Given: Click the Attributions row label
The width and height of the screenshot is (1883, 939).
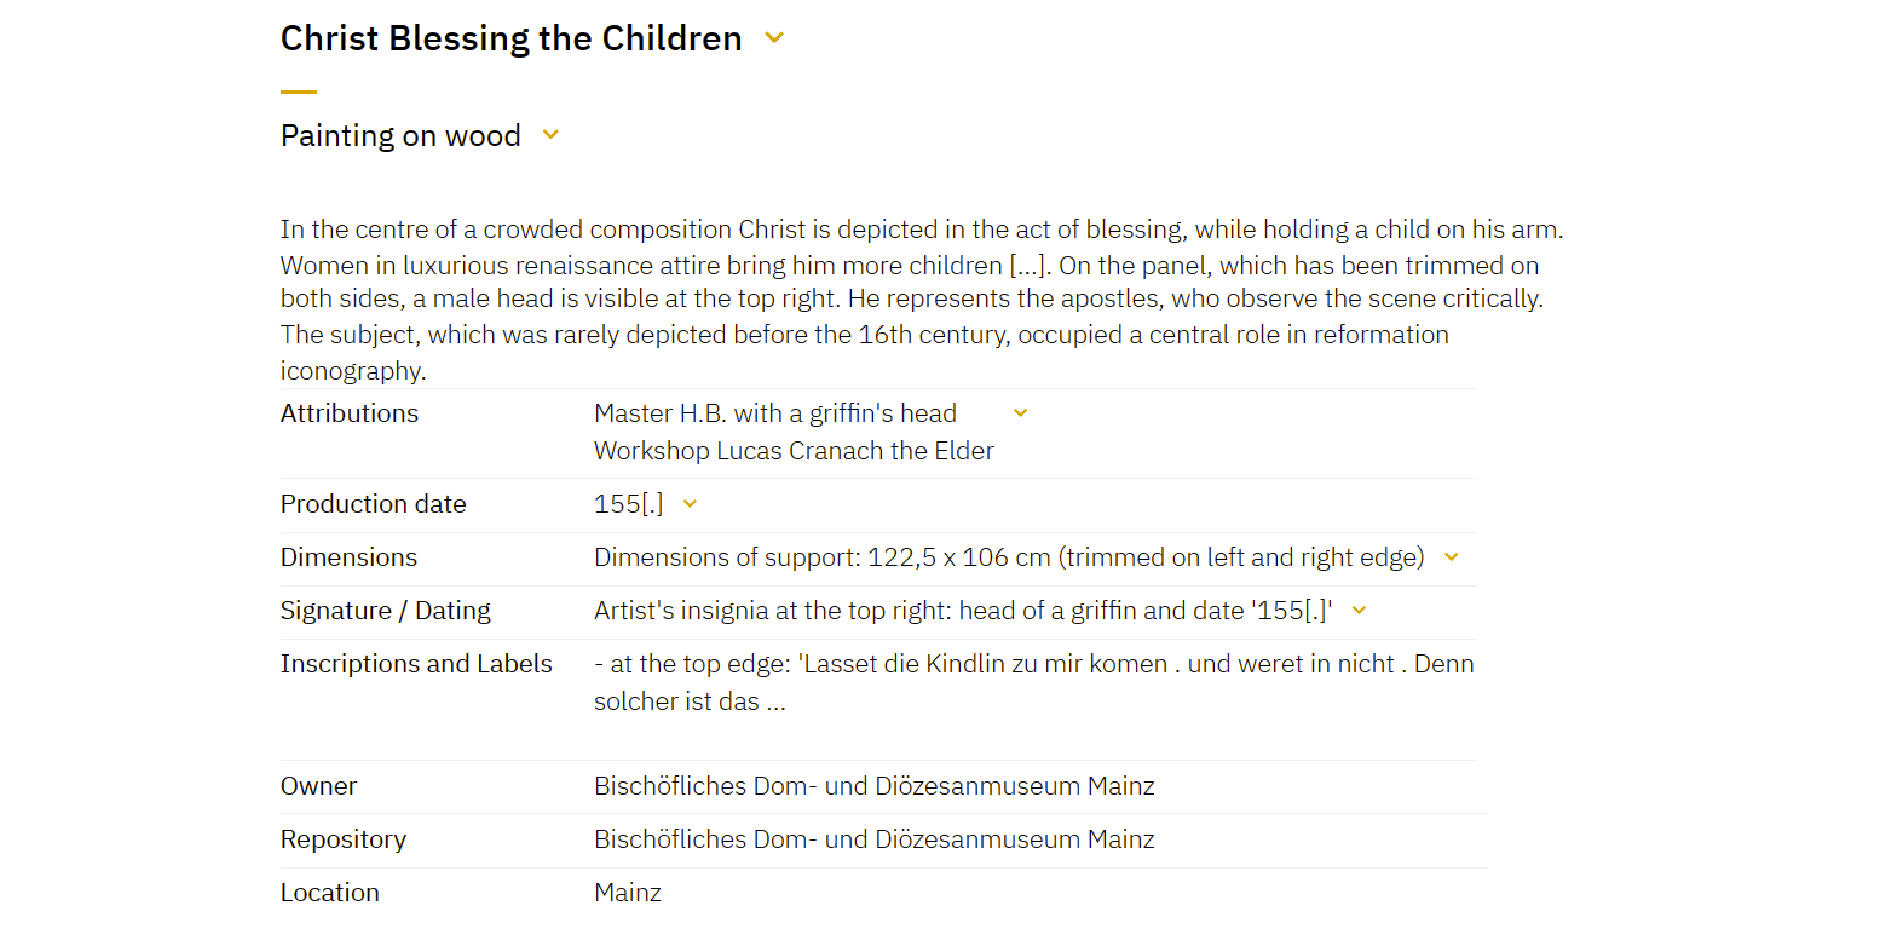Looking at the screenshot, I should tap(349, 413).
